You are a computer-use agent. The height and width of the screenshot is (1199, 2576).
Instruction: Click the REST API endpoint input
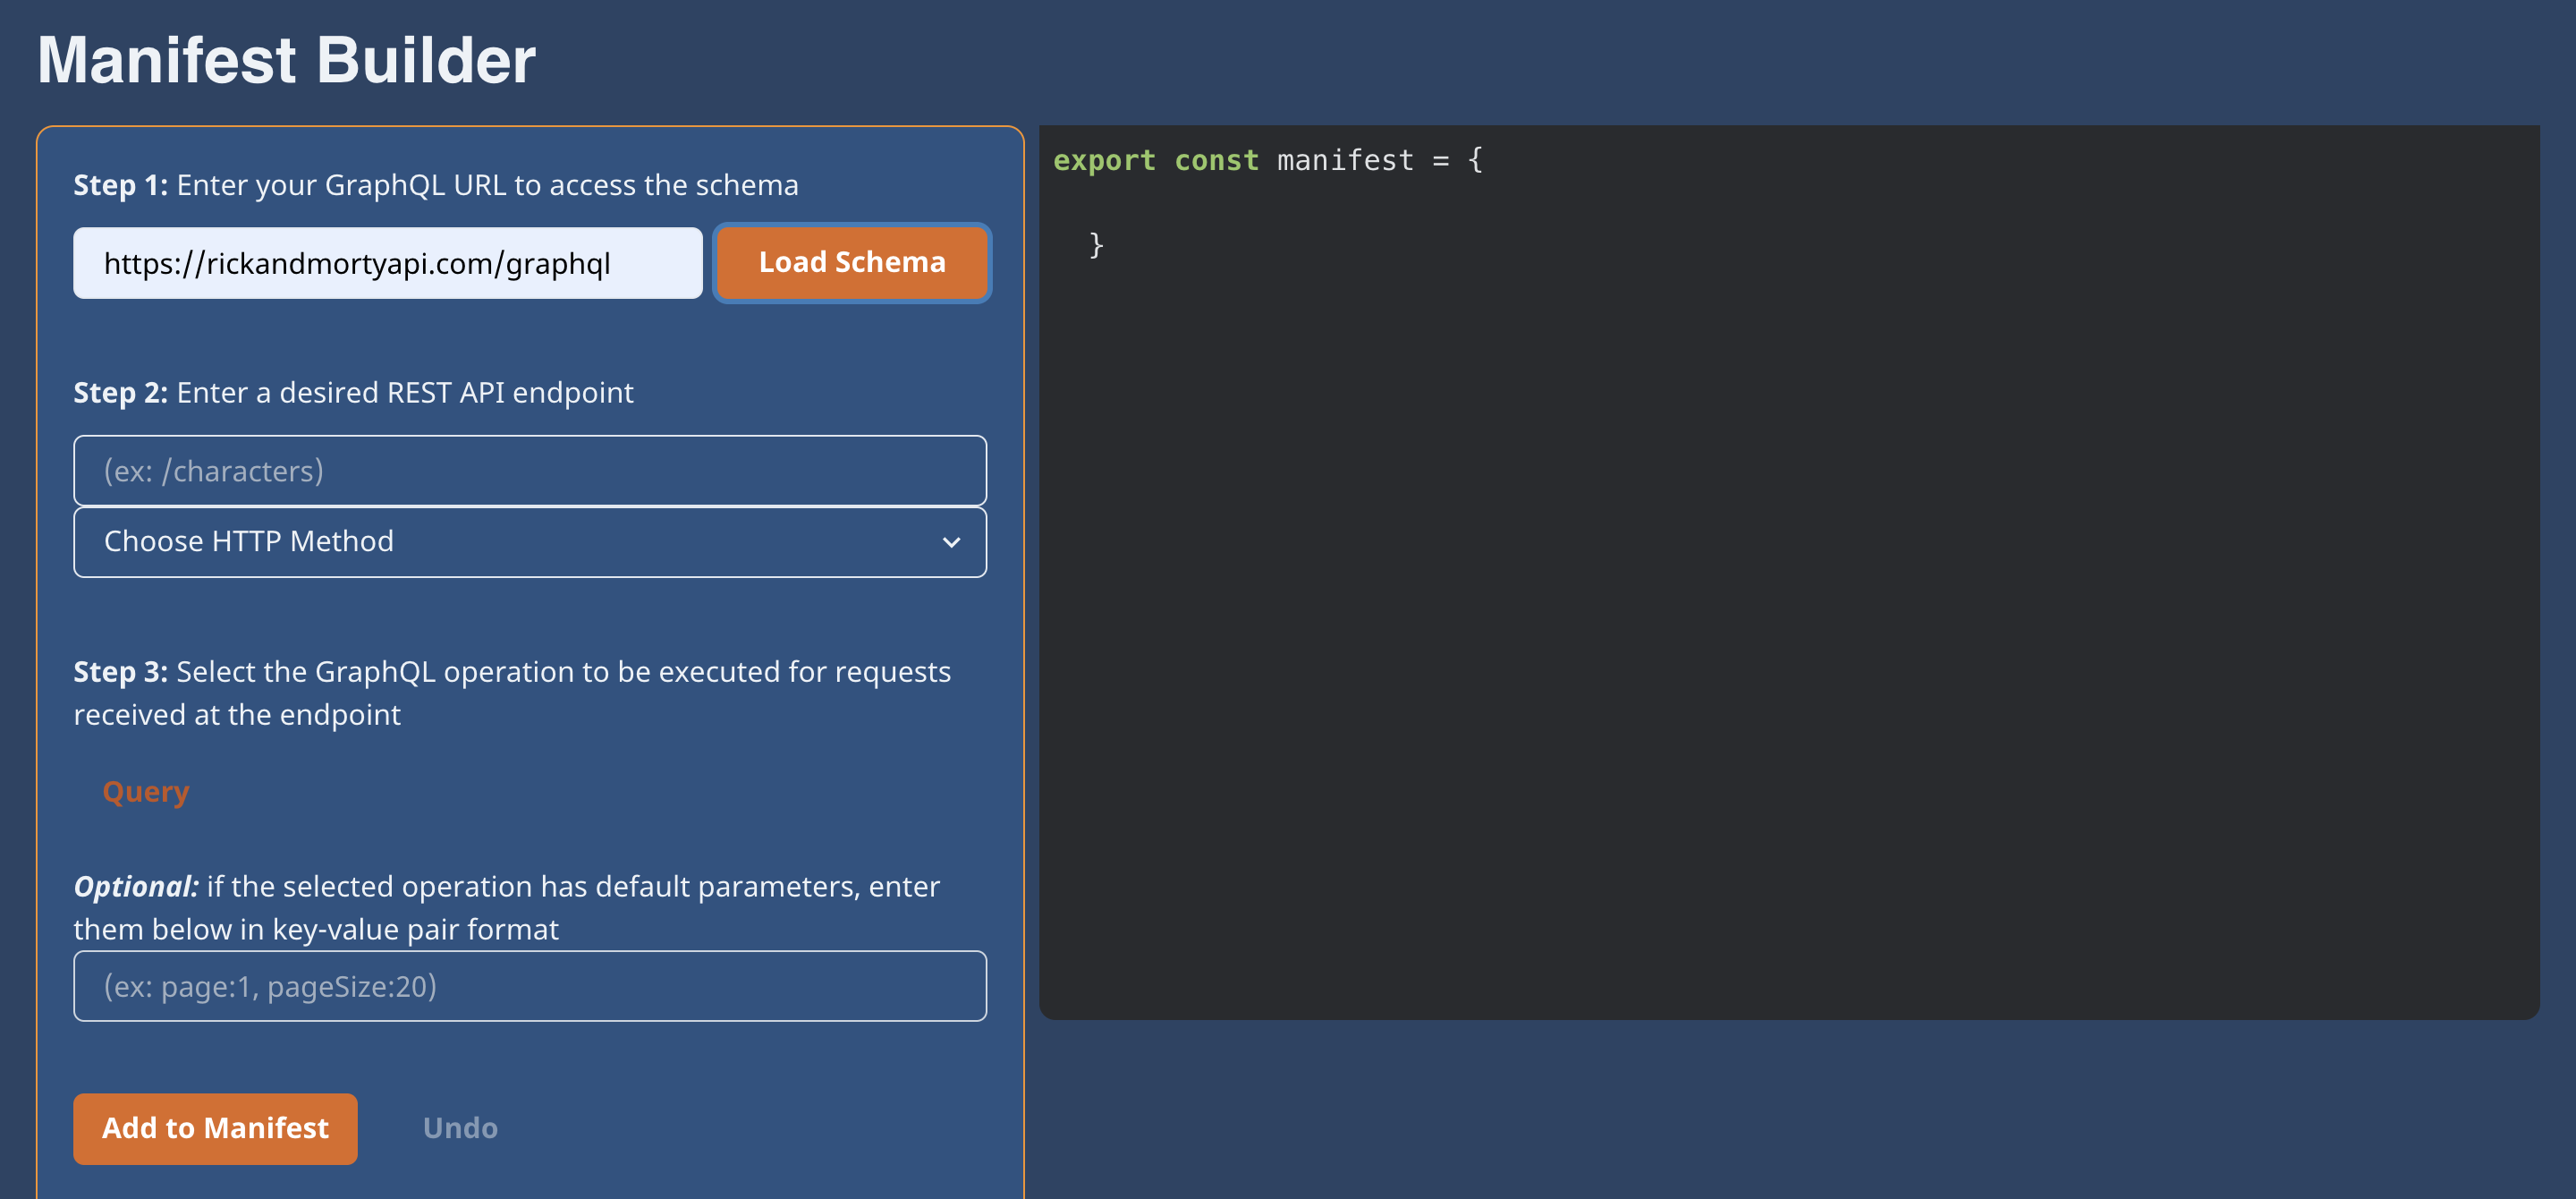[530, 471]
